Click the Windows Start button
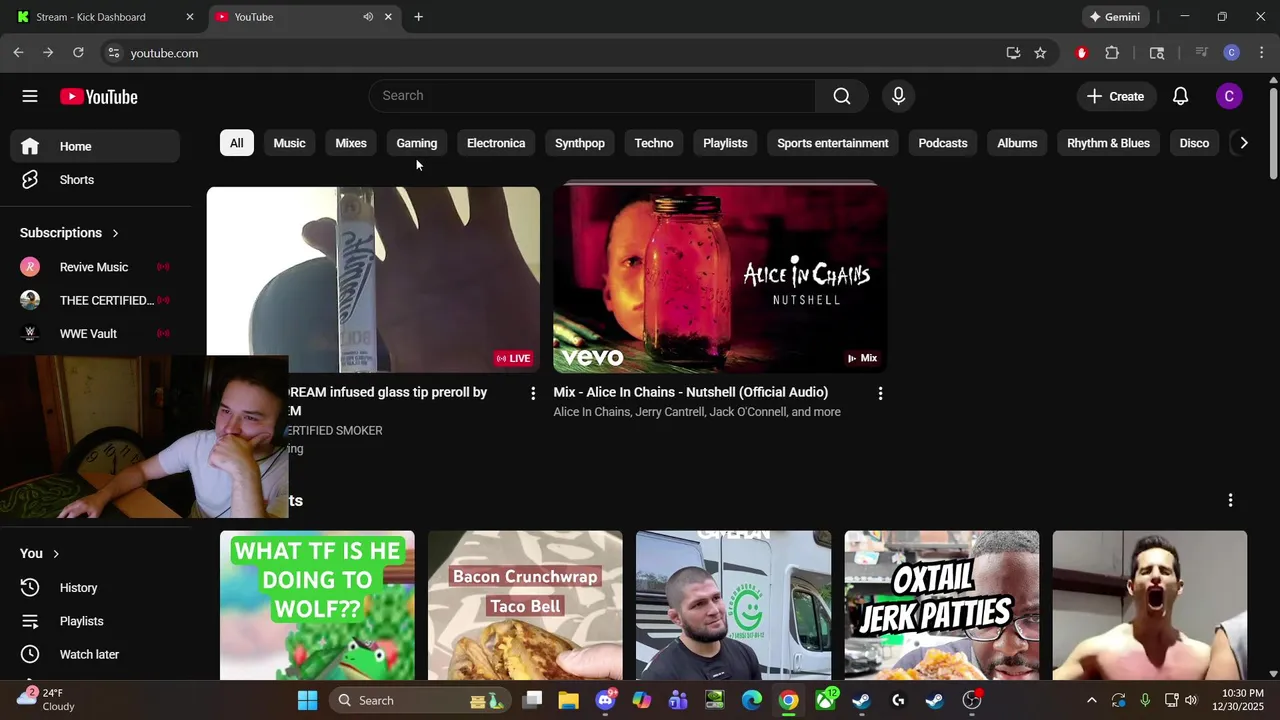 coord(307,700)
